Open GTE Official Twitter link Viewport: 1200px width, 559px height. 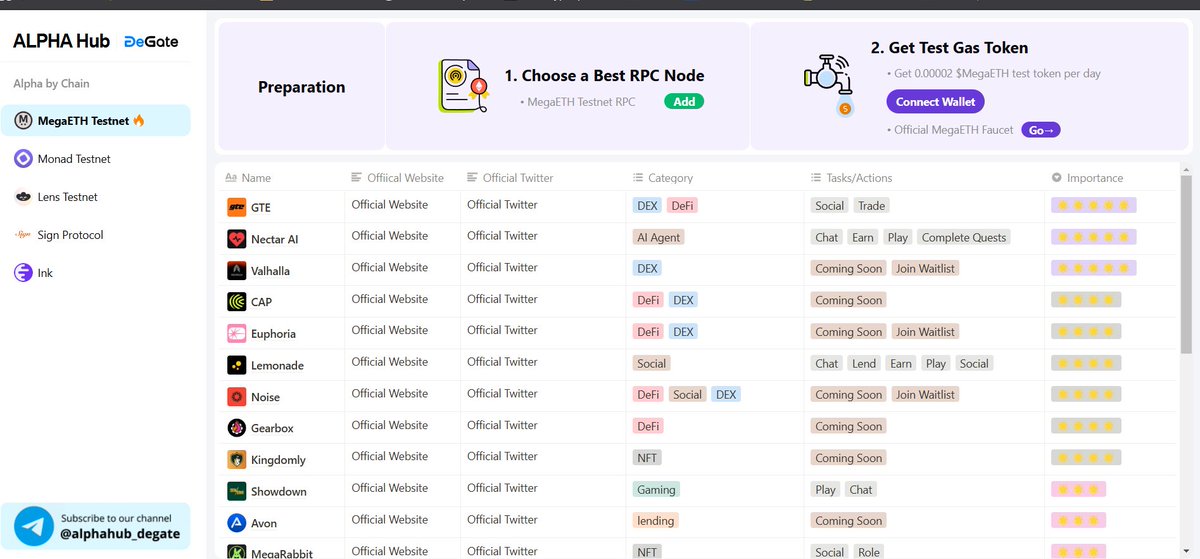502,205
